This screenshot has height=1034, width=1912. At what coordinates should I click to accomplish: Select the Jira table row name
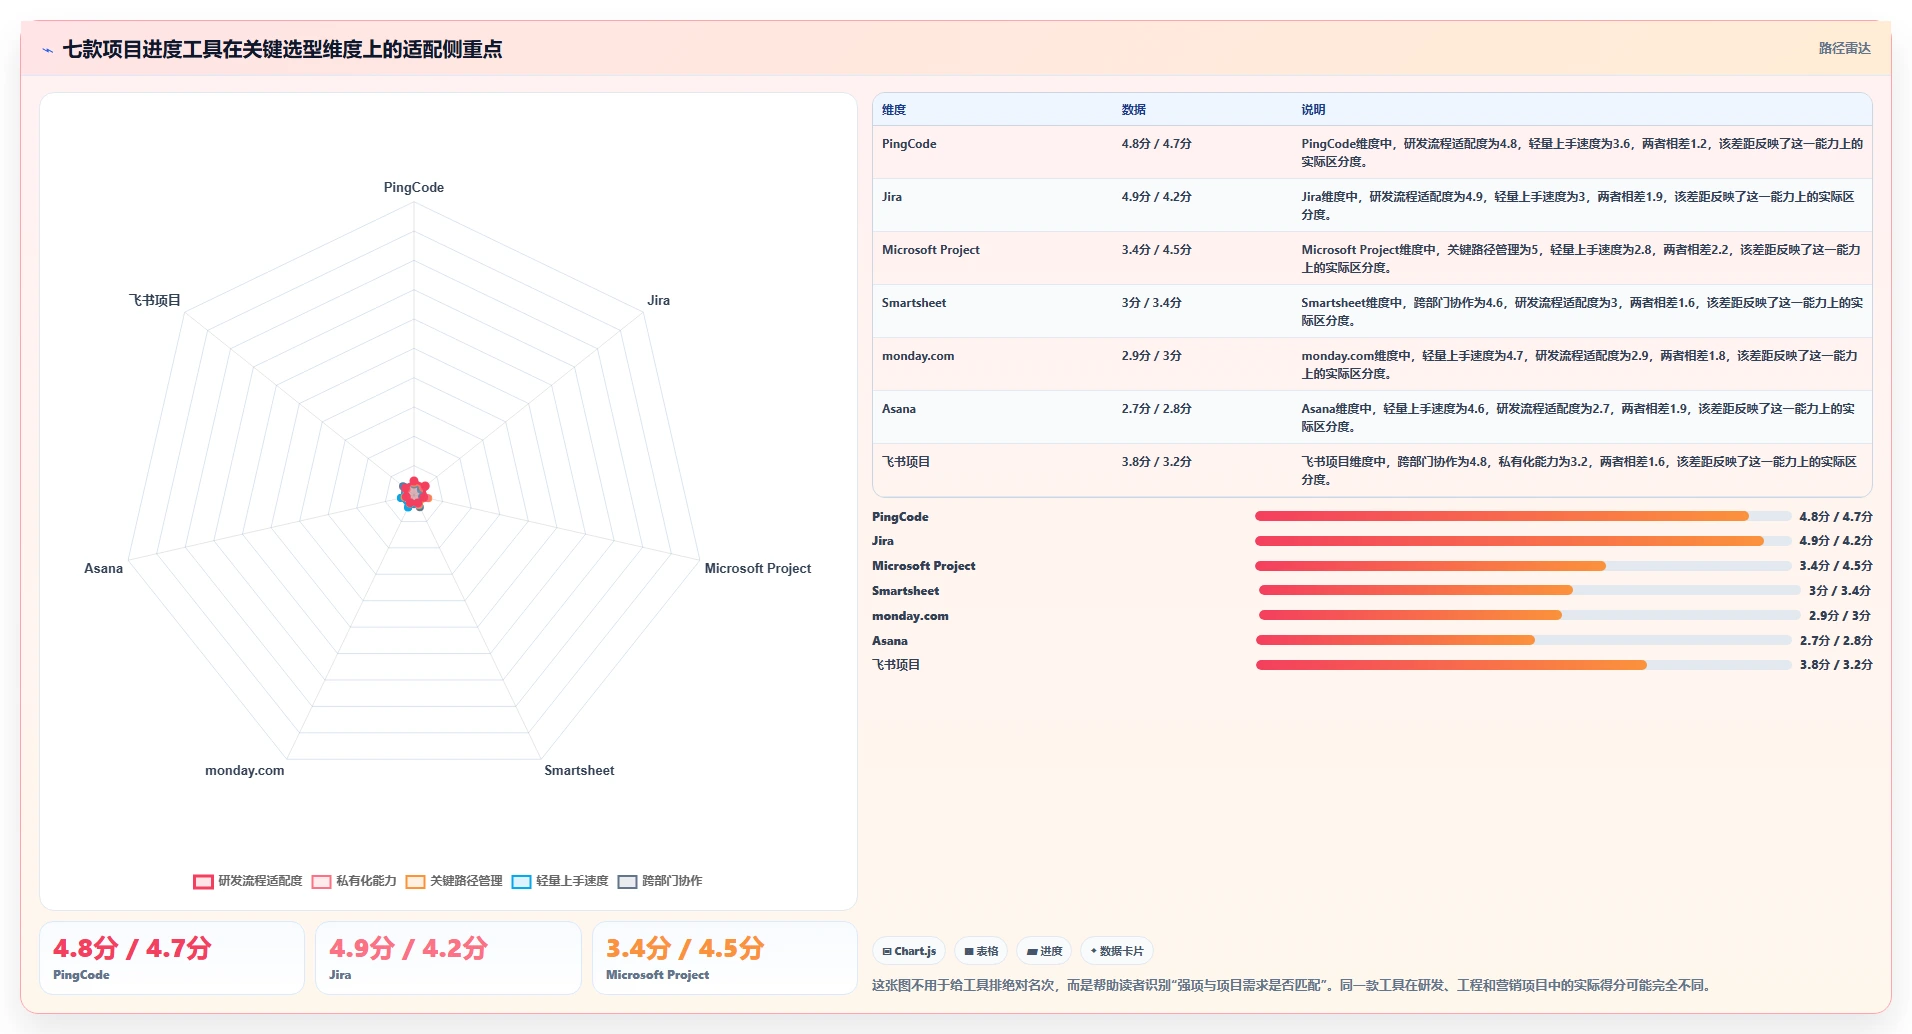[892, 197]
